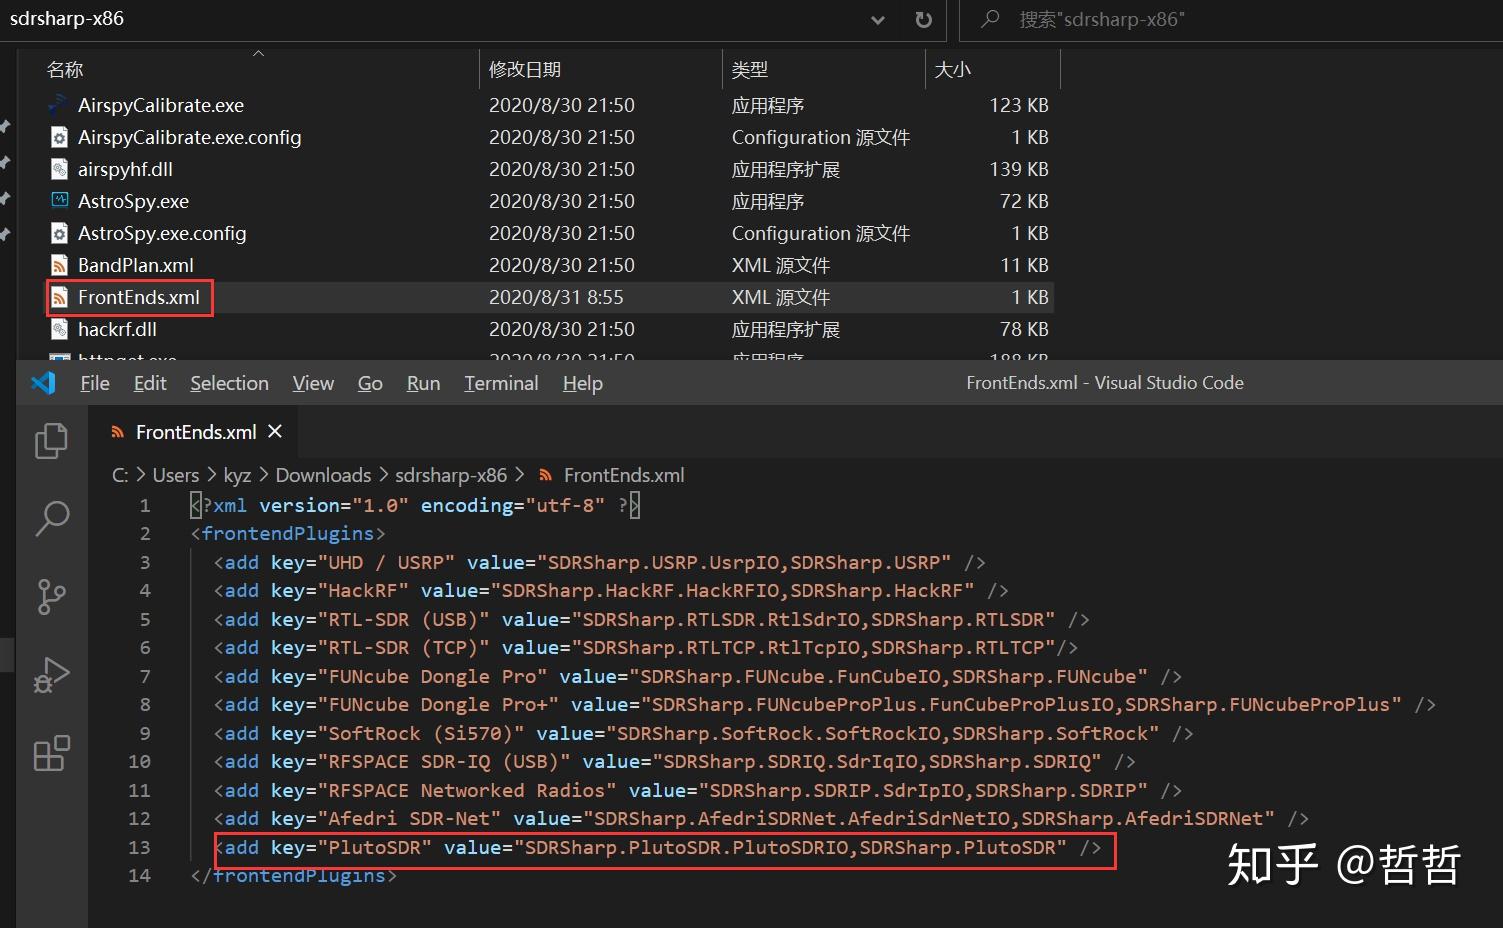Click the refresh button in address bar
This screenshot has width=1503, height=928.
924,19
